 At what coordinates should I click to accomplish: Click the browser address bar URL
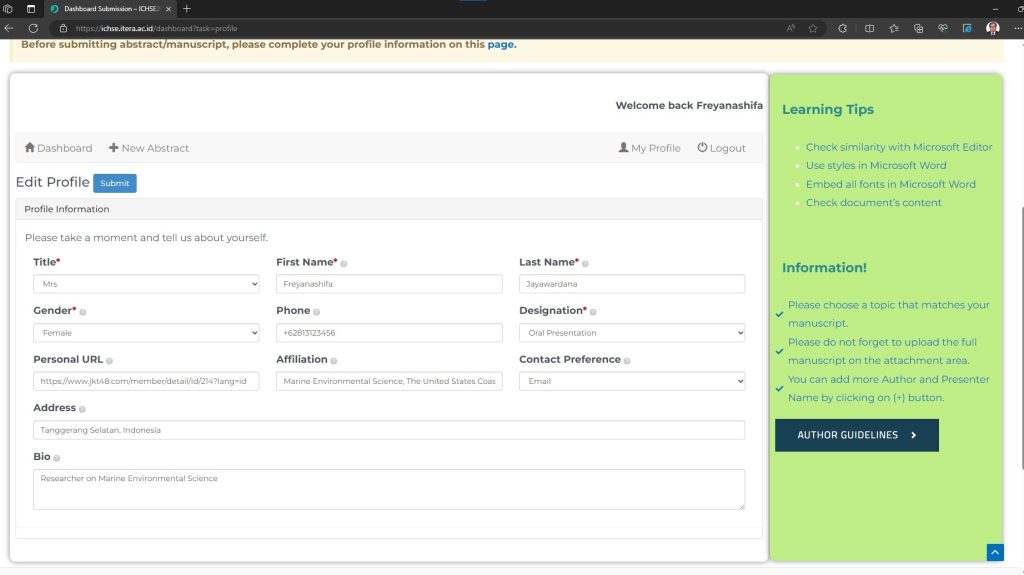pos(156,28)
